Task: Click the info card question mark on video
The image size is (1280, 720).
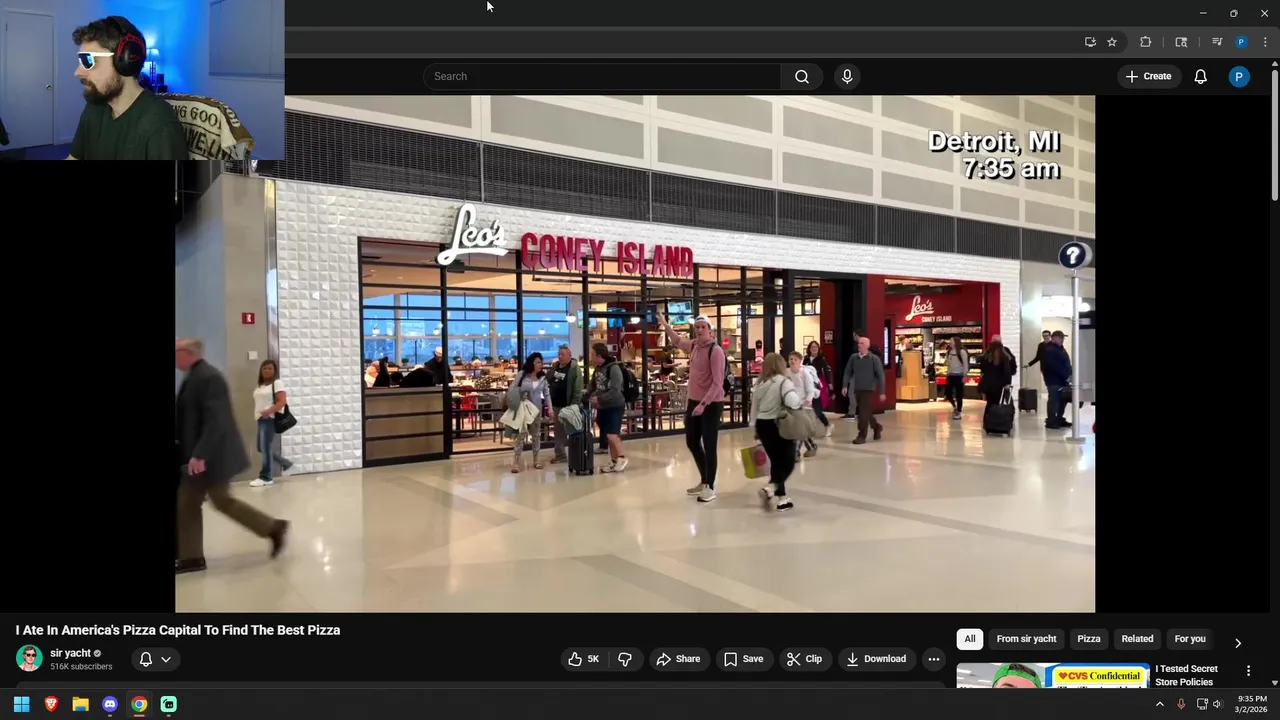Action: (x=1072, y=256)
